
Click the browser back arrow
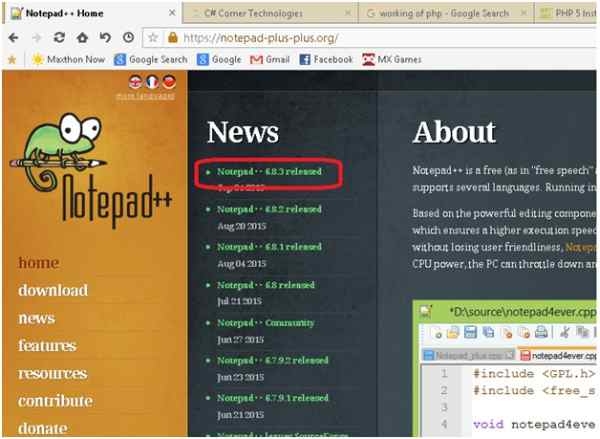(13, 38)
